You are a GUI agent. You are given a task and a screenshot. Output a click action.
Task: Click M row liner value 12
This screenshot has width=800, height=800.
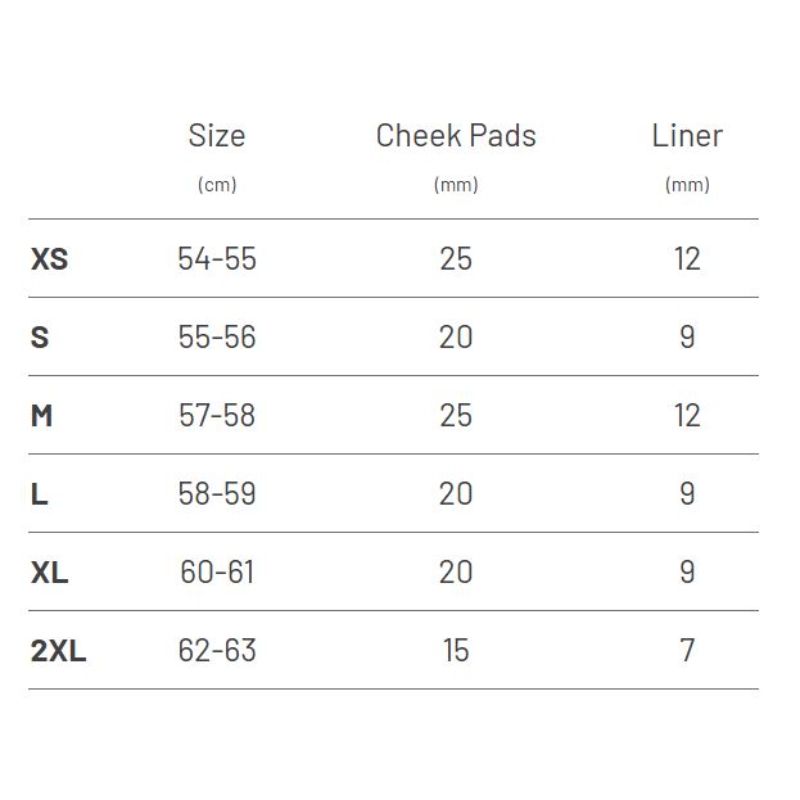(x=687, y=415)
